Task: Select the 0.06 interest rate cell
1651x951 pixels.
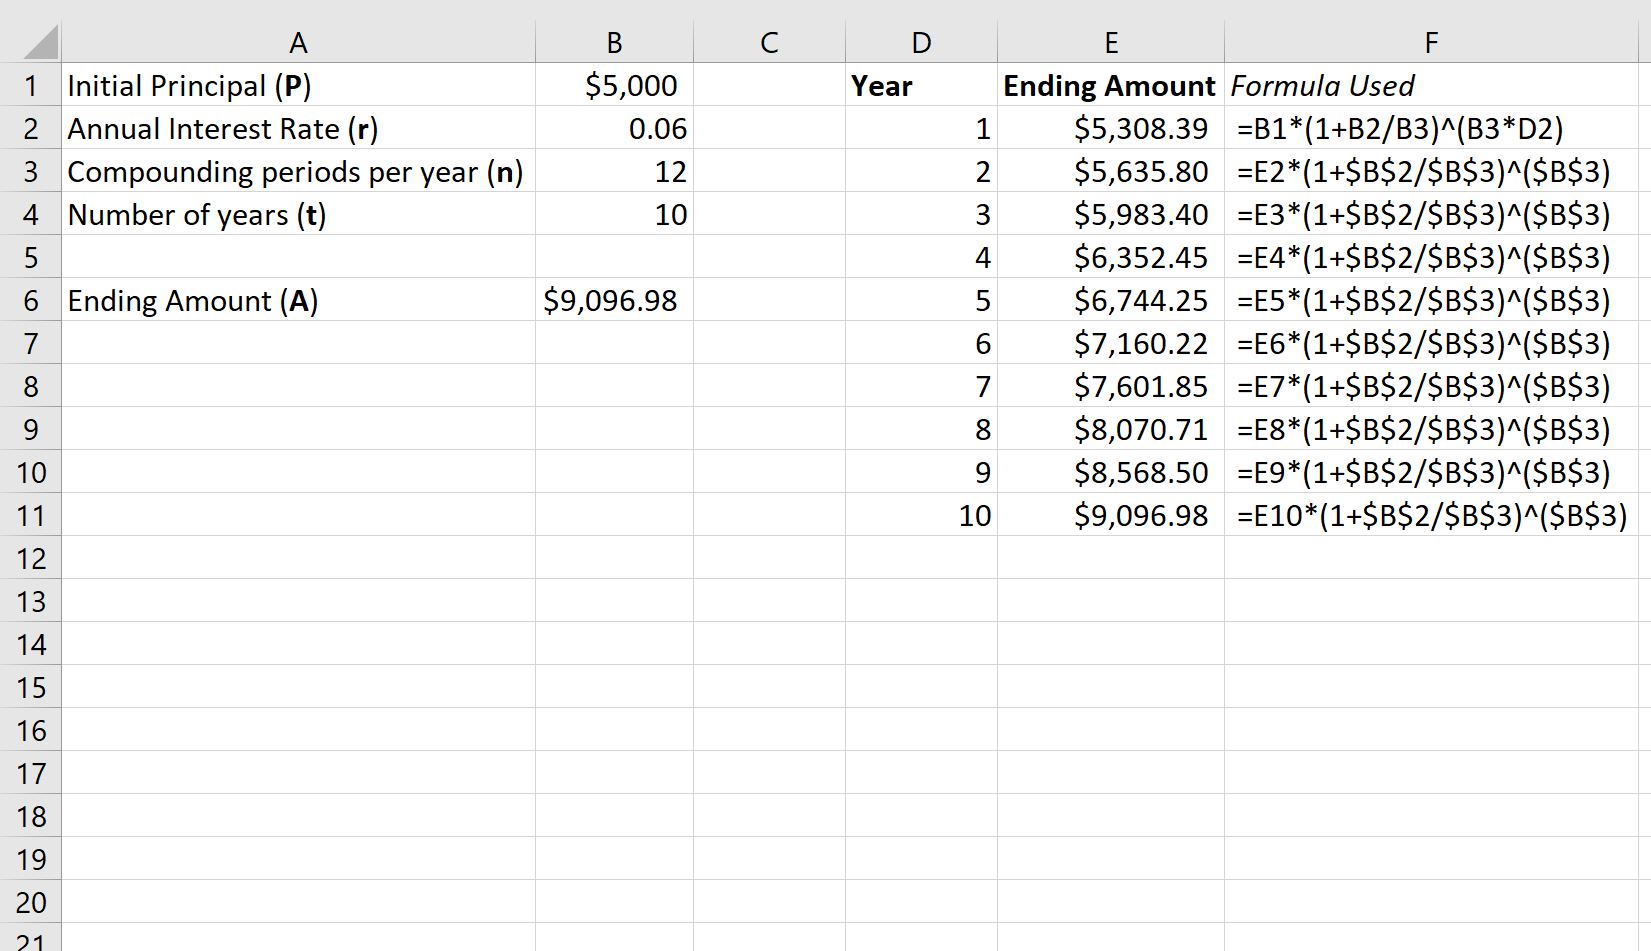Action: pos(614,128)
